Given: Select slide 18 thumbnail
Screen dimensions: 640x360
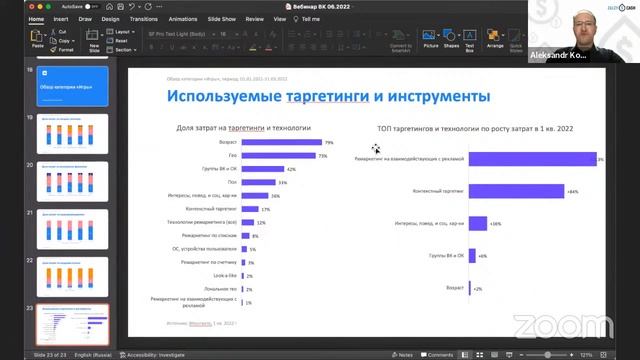Looking at the screenshot, I should pyautogui.click(x=72, y=86).
